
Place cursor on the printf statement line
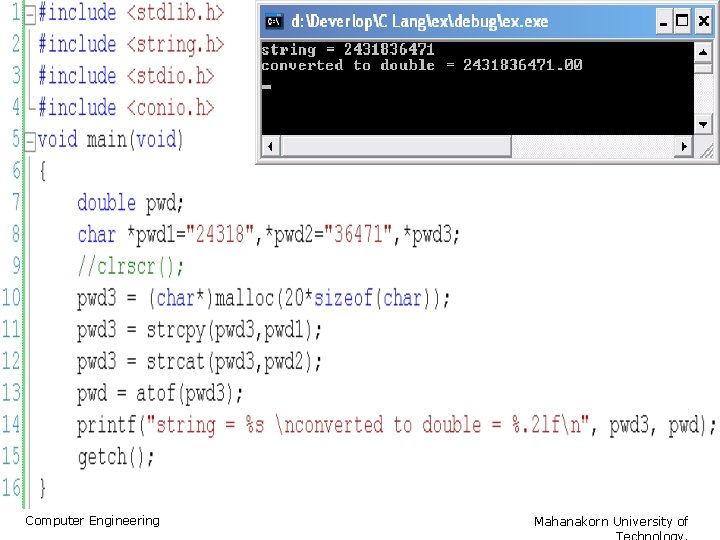pyautogui.click(x=396, y=425)
